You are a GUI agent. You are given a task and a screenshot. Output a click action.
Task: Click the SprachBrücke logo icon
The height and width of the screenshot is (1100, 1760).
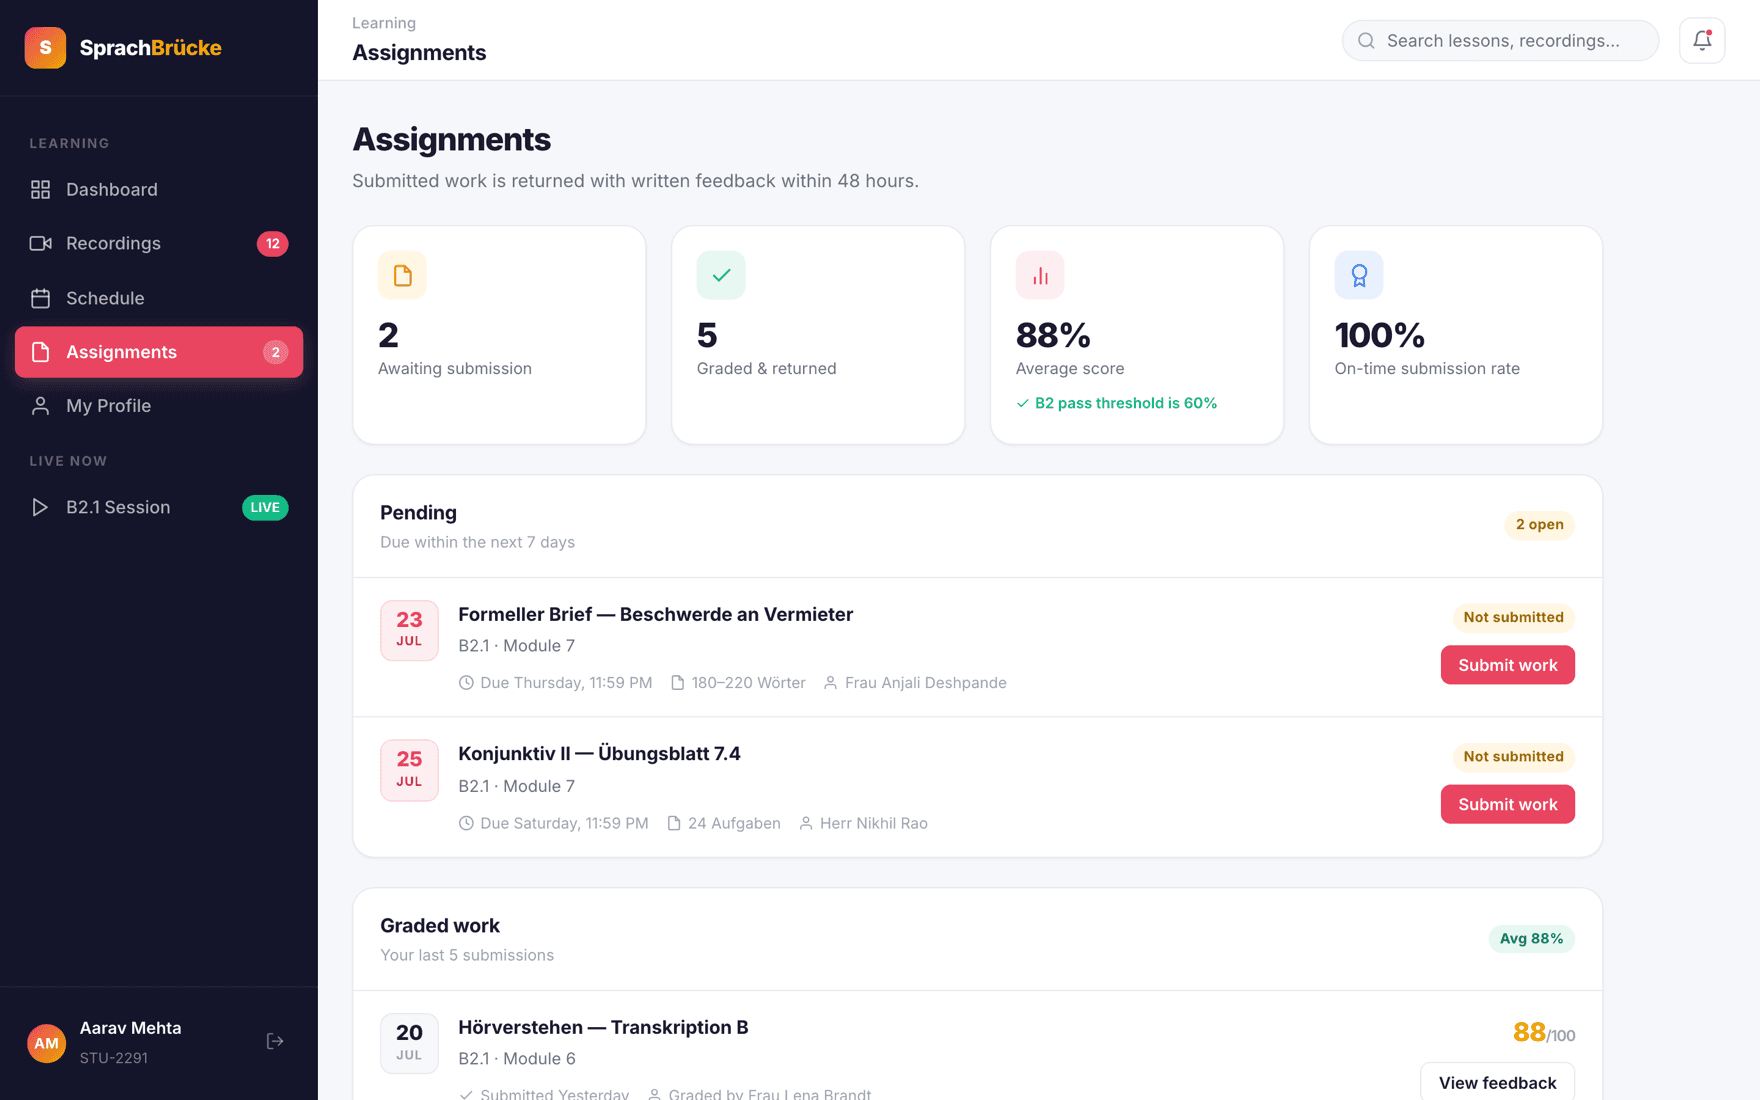click(x=45, y=48)
